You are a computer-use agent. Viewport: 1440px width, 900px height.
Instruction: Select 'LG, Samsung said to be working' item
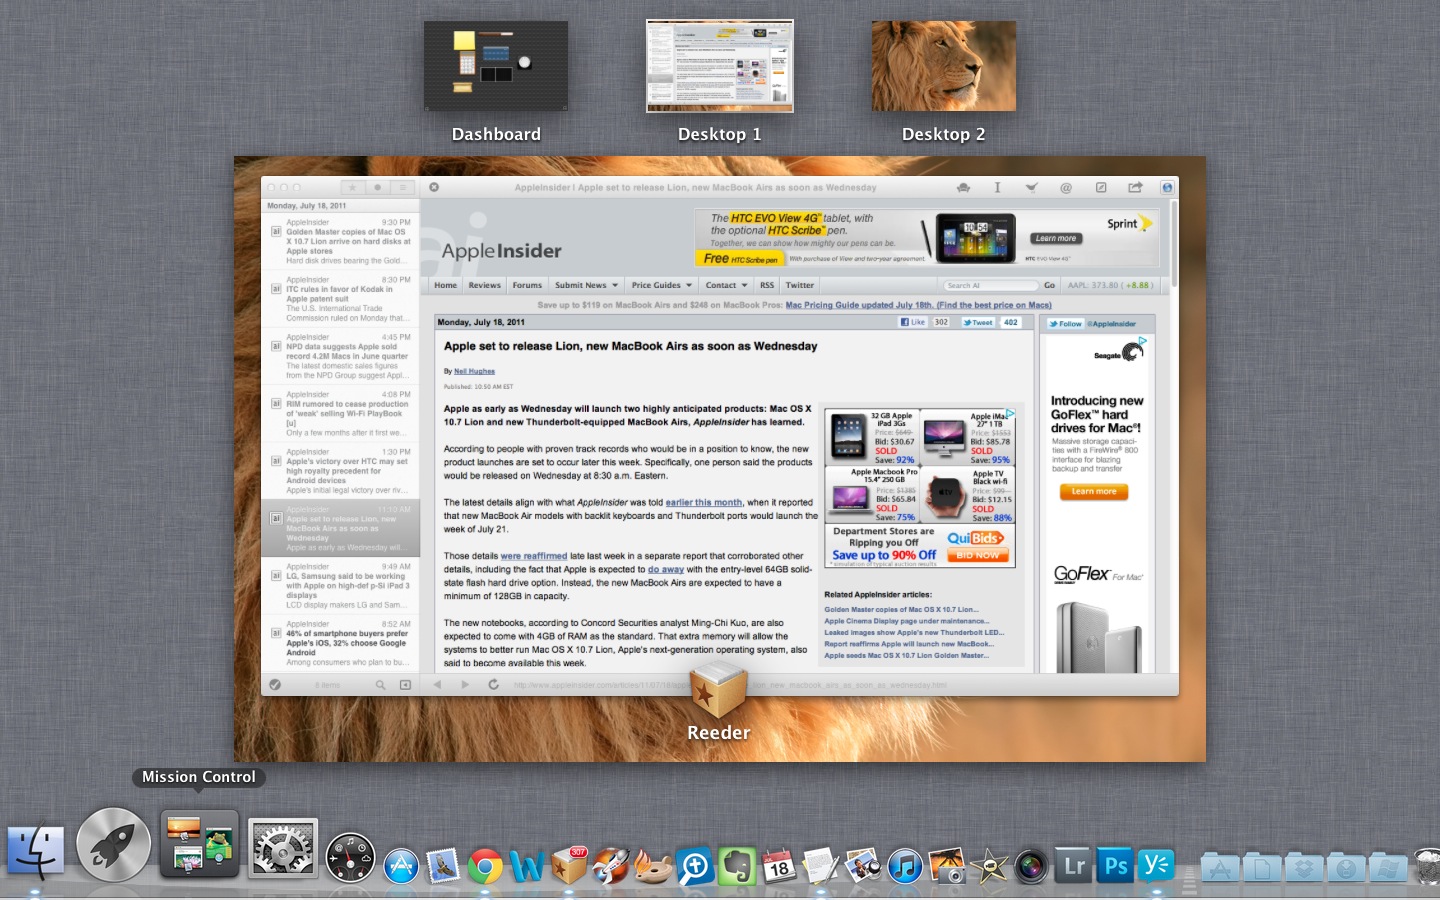tap(341, 585)
